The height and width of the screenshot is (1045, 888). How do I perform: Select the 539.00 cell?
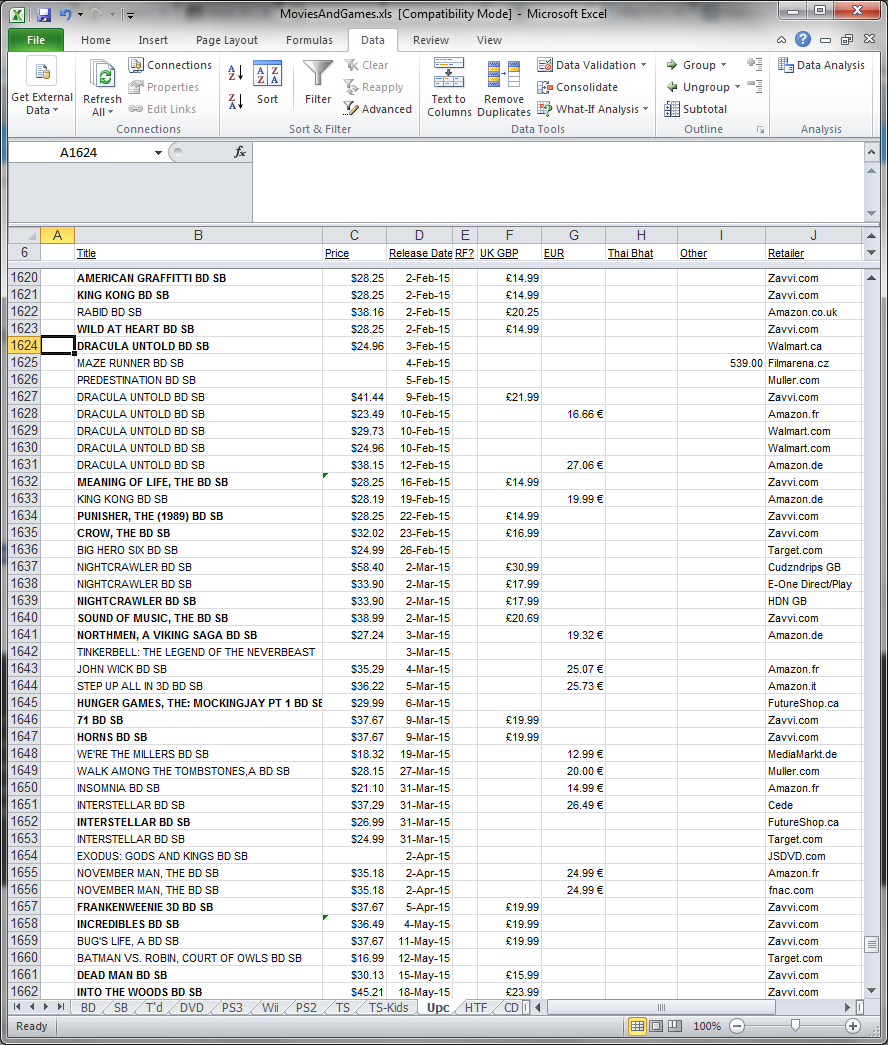[x=721, y=363]
